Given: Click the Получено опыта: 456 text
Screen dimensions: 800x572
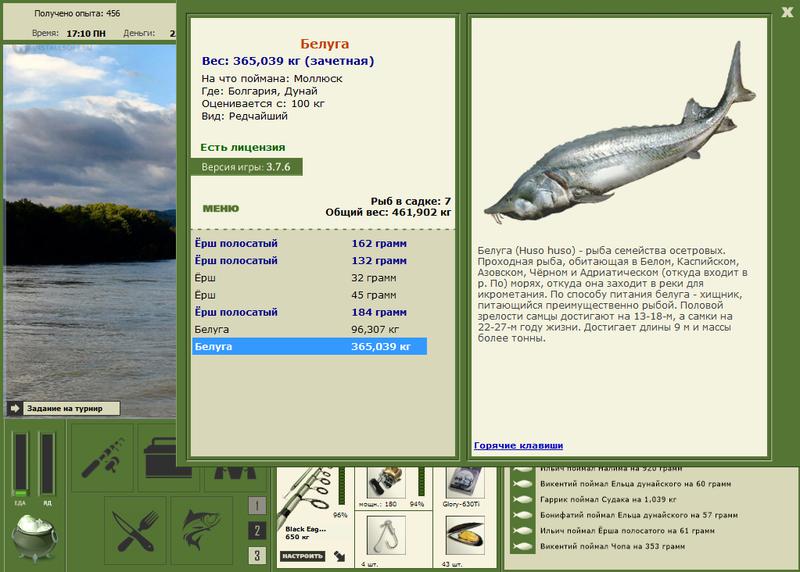Looking at the screenshot, I should click(x=77, y=14).
